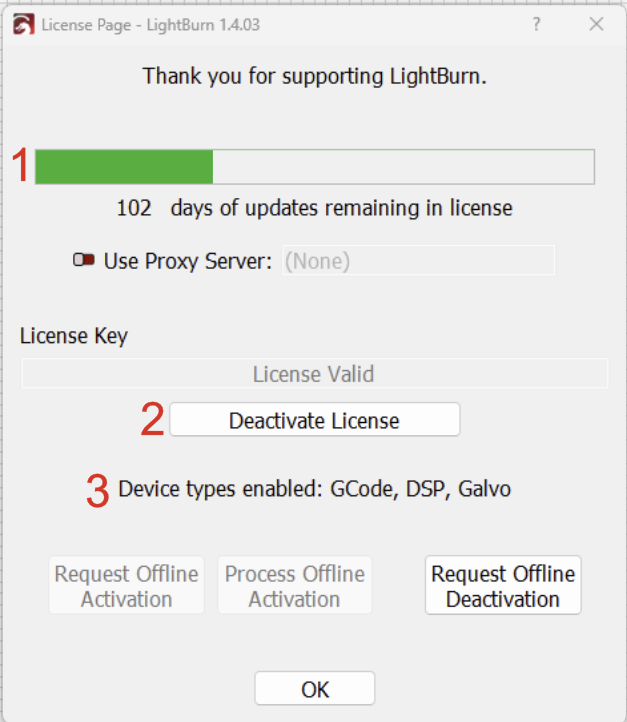Click the green license updates progress bar
The height and width of the screenshot is (722, 627).
click(315, 167)
